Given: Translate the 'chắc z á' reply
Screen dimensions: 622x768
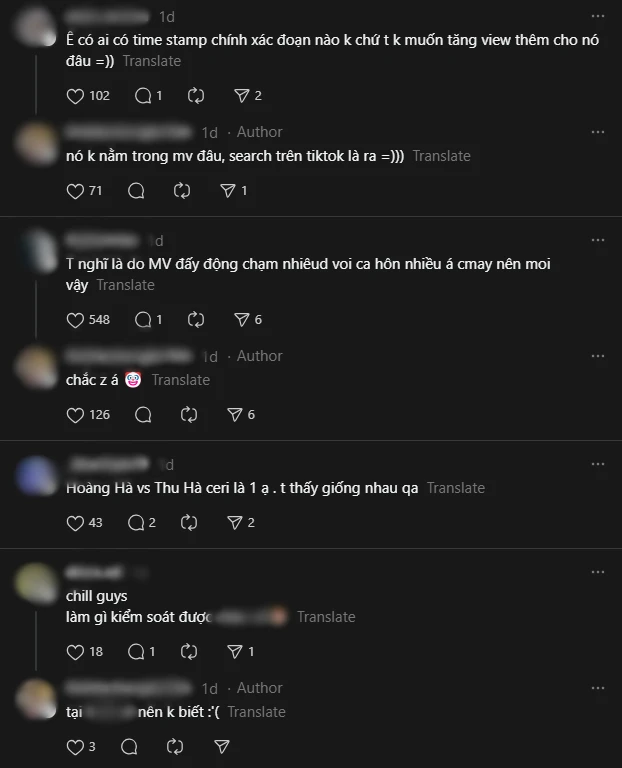Looking at the screenshot, I should click(180, 380).
